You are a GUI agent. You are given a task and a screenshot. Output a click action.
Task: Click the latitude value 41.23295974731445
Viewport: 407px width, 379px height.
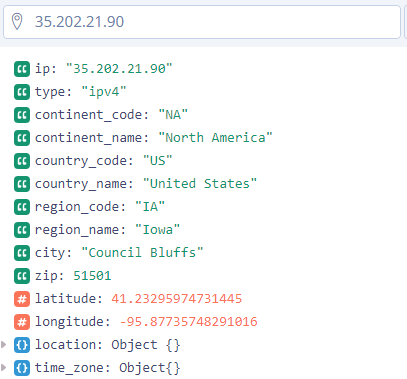[x=177, y=299]
